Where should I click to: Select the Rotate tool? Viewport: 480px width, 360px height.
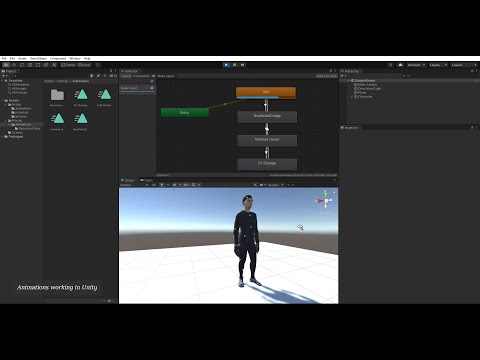[22, 65]
